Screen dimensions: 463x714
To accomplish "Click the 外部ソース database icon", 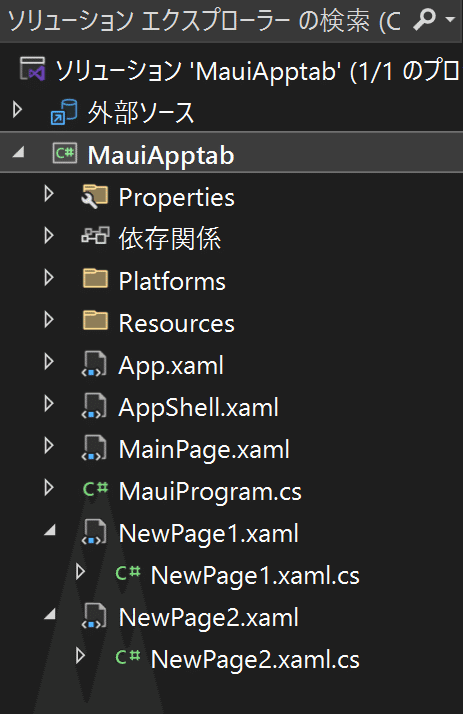I will tap(64, 112).
